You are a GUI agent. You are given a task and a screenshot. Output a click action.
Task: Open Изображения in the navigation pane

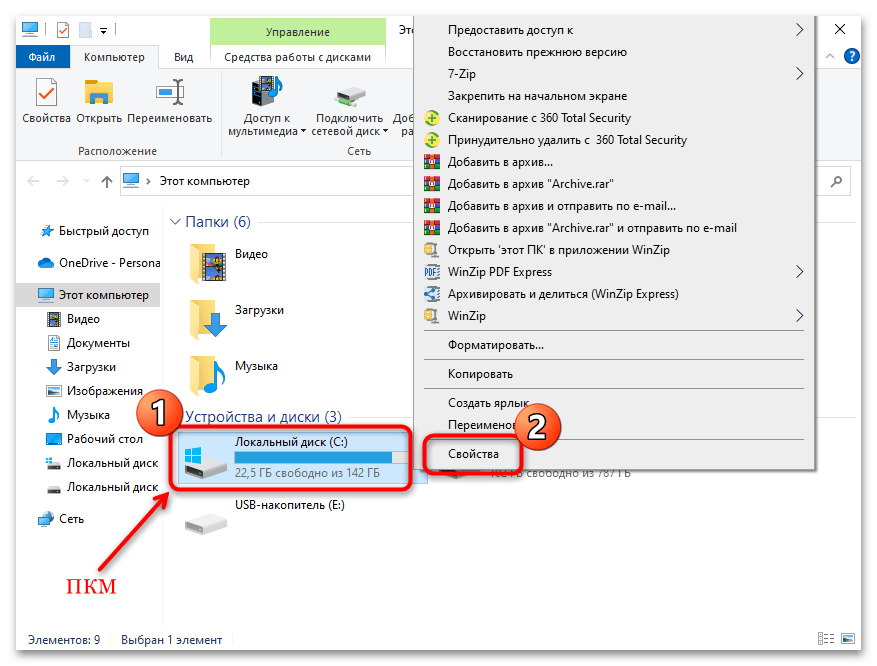[x=94, y=391]
